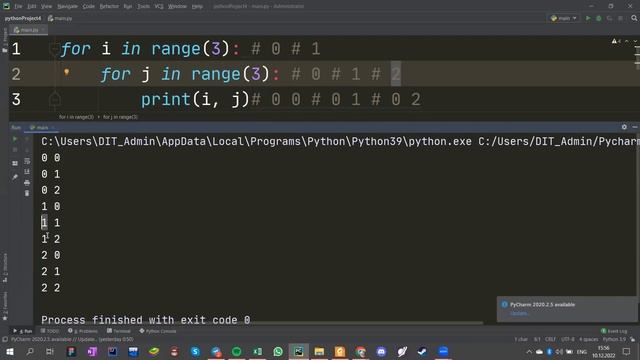The height and width of the screenshot is (360, 640).
Task: Show hidden tray icons chevron
Action: click(x=529, y=351)
